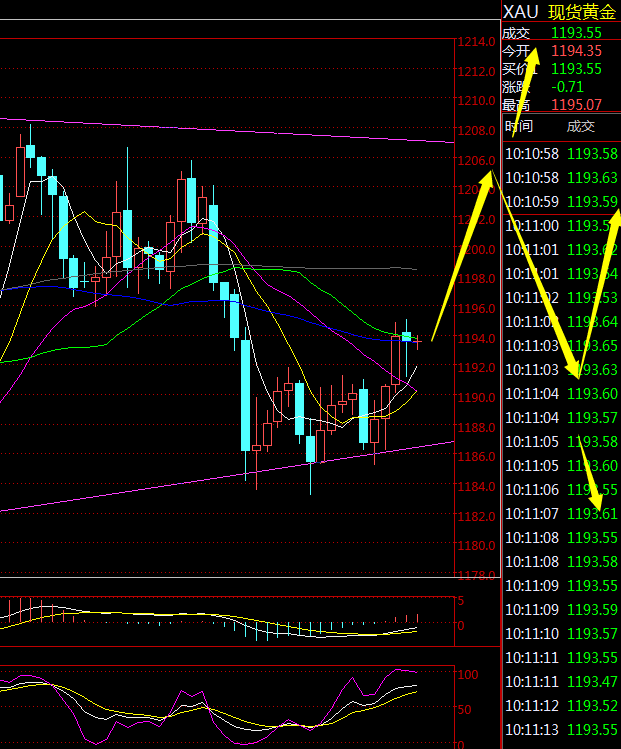621x749 pixels.
Task: Click the 成交 column header in tick list
Action: 580,126
